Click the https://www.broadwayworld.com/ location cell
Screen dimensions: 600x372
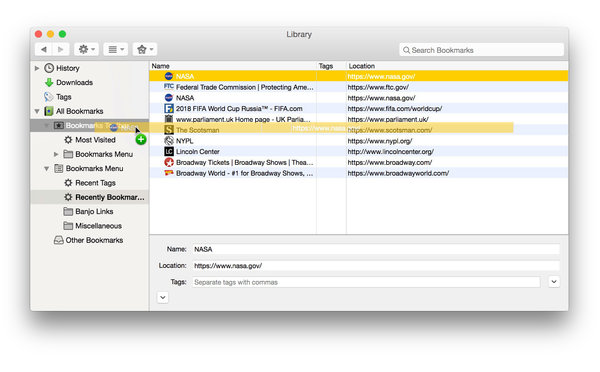point(398,173)
